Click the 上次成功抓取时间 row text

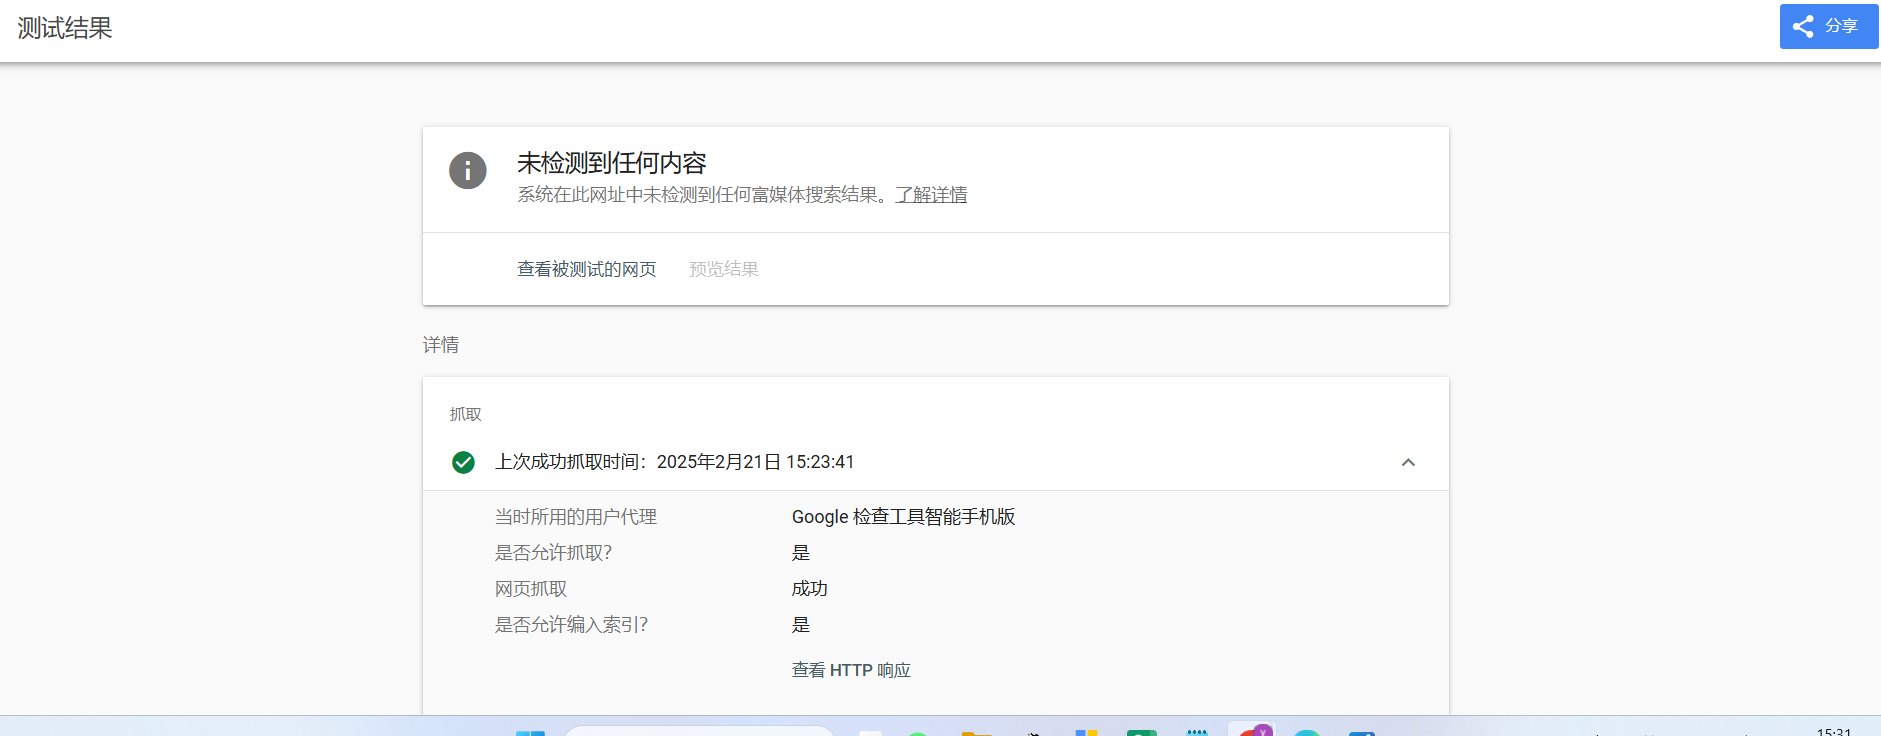[675, 462]
